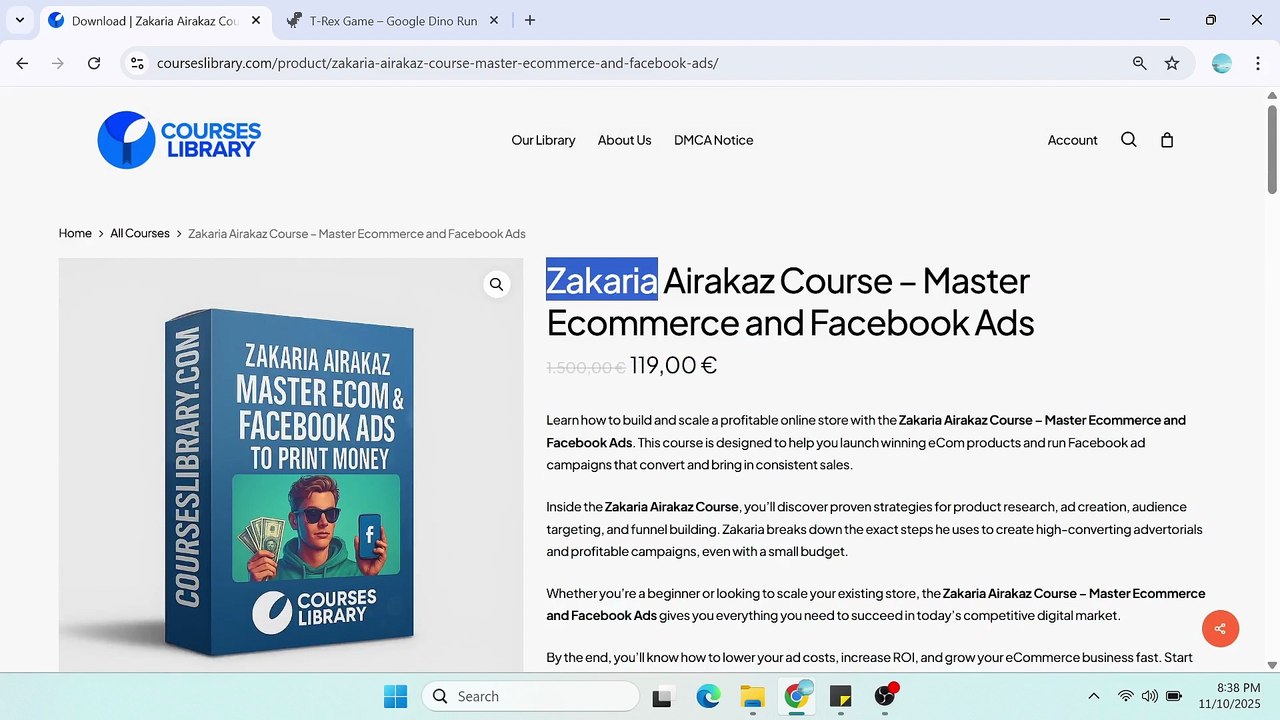Open the Chrome profile avatar
Screen dimensions: 1280x720
click(1222, 63)
